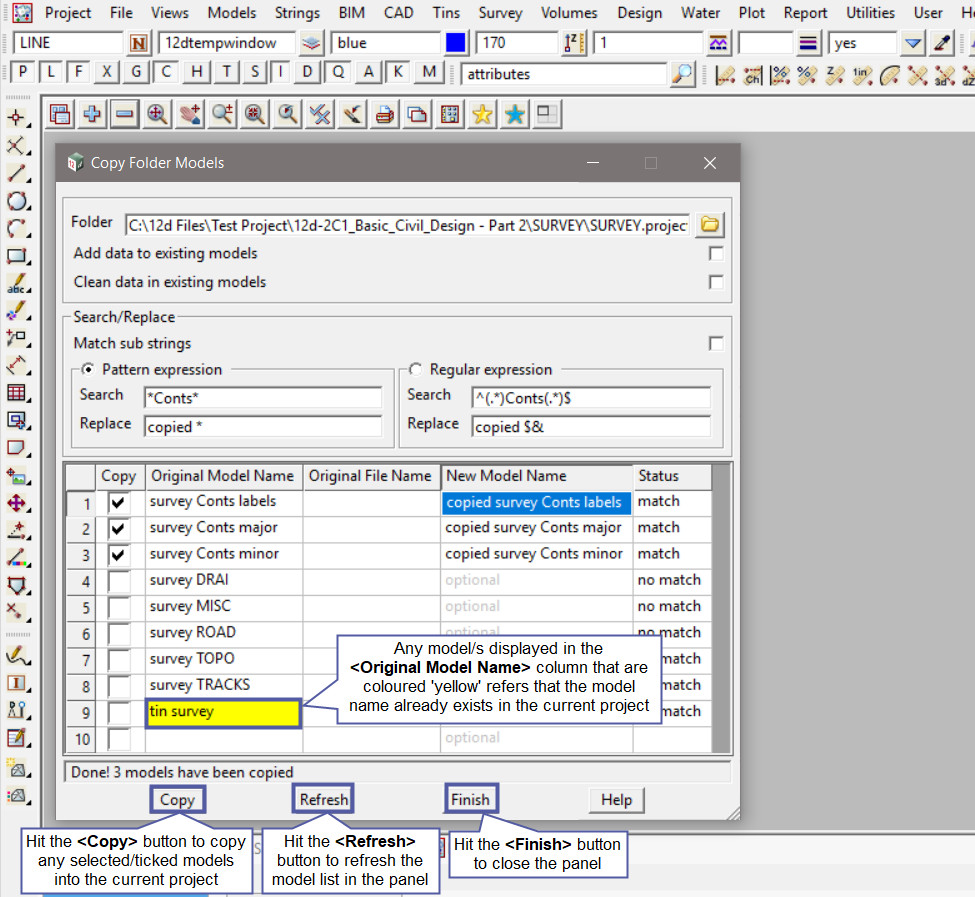Open the model layers picker beside 12dtempwindow
The image size is (975, 897).
click(x=312, y=44)
